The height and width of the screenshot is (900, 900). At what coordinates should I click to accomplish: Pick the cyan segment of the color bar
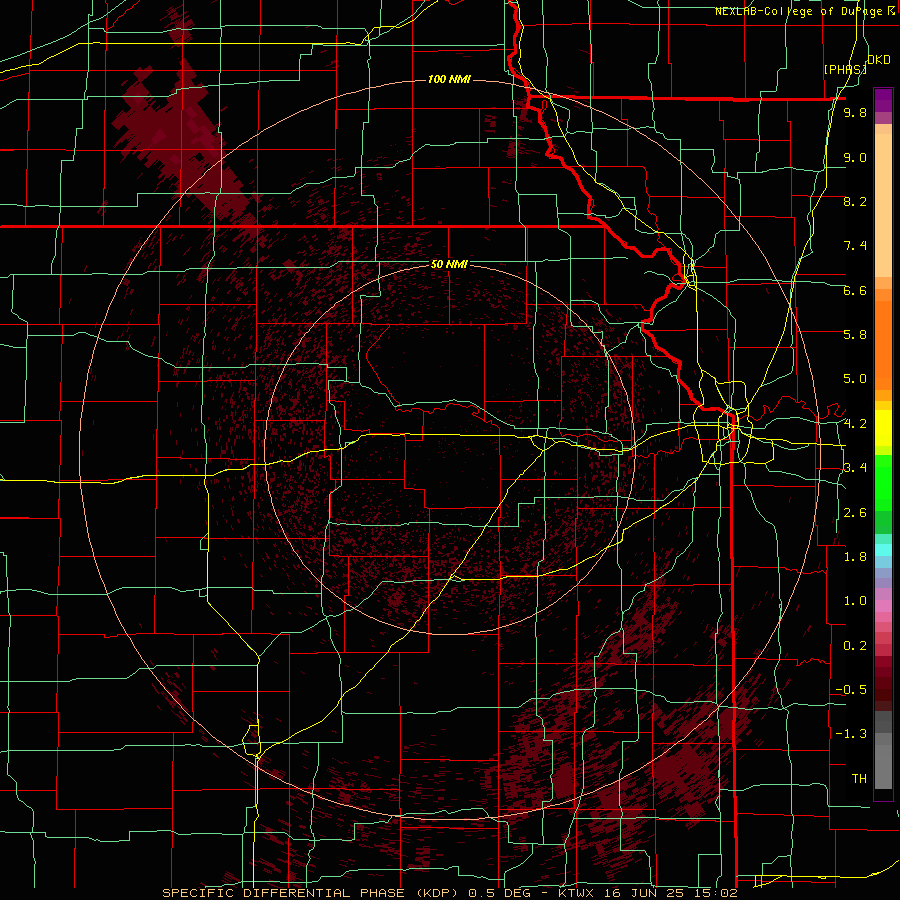tap(883, 550)
